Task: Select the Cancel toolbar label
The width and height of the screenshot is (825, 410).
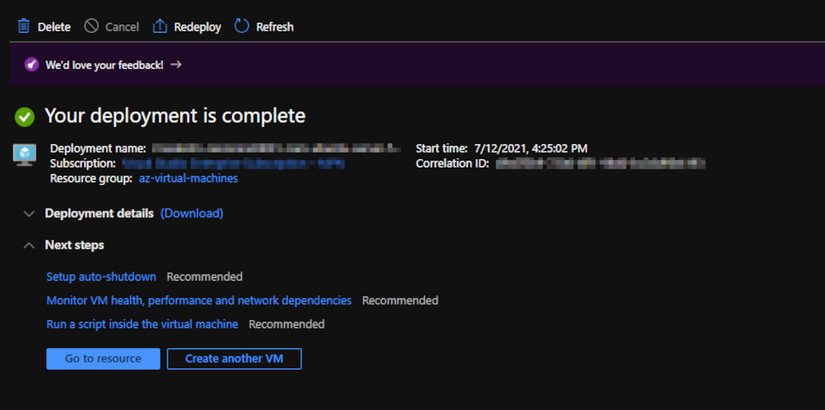Action: tap(122, 27)
